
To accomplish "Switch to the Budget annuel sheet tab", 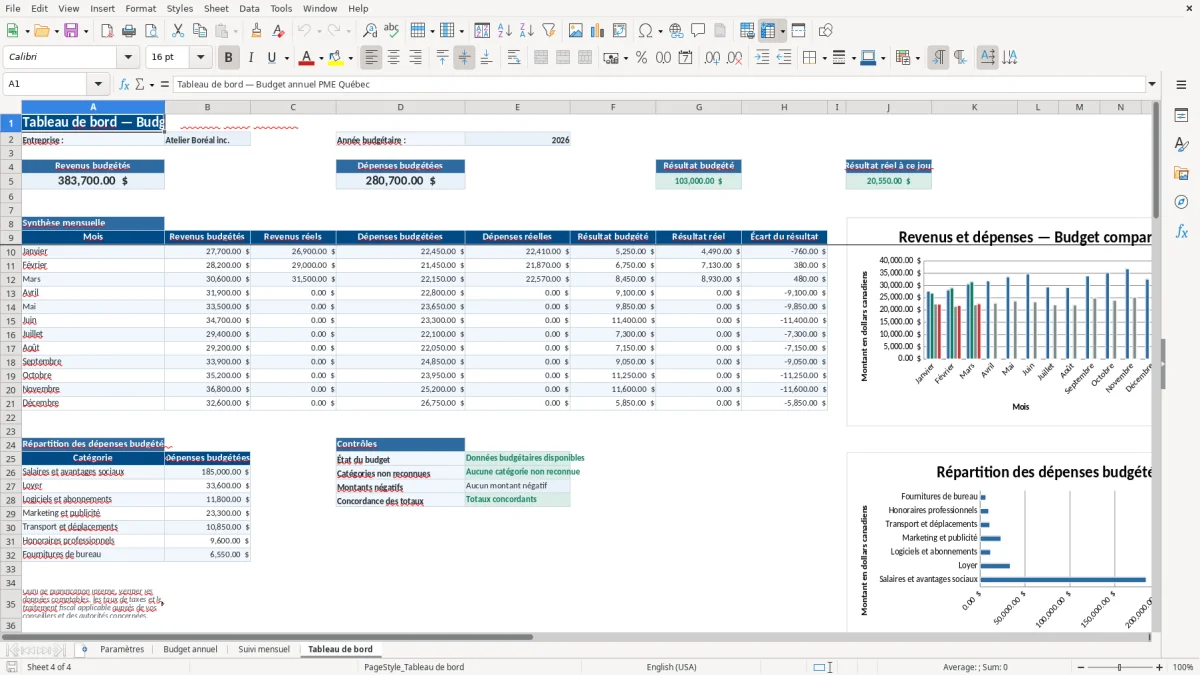I will pyautogui.click(x=190, y=649).
